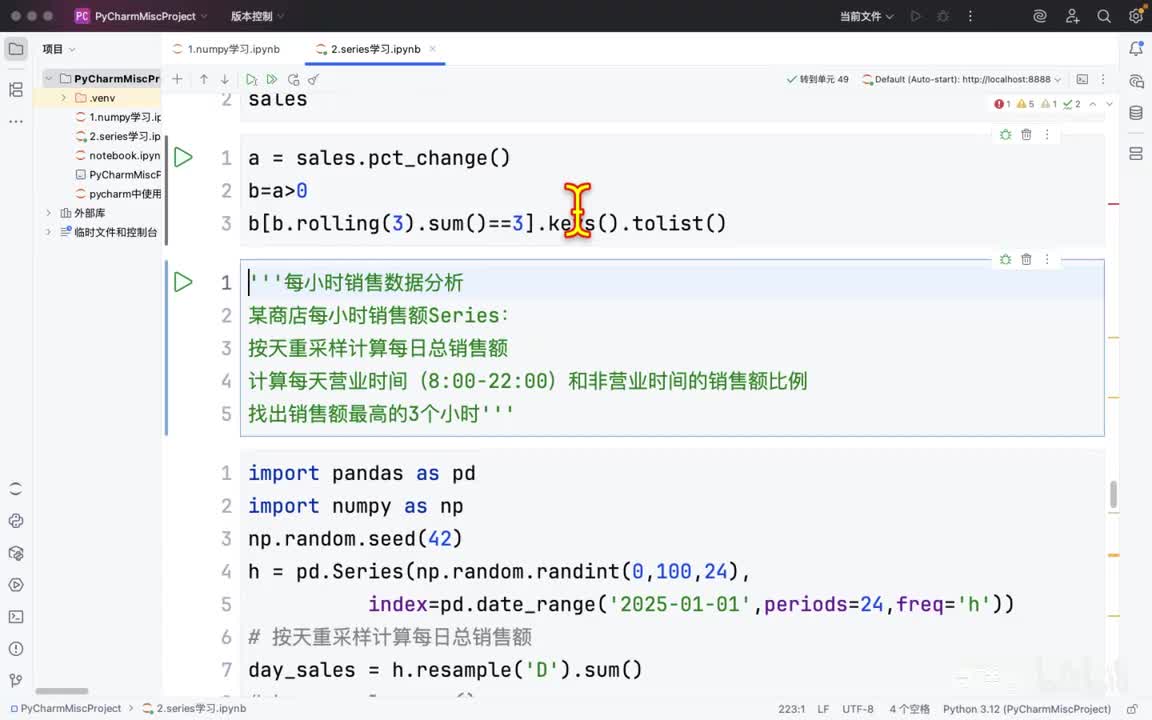Open more options for the pct_change cell
The height and width of the screenshot is (720, 1152).
[1047, 134]
